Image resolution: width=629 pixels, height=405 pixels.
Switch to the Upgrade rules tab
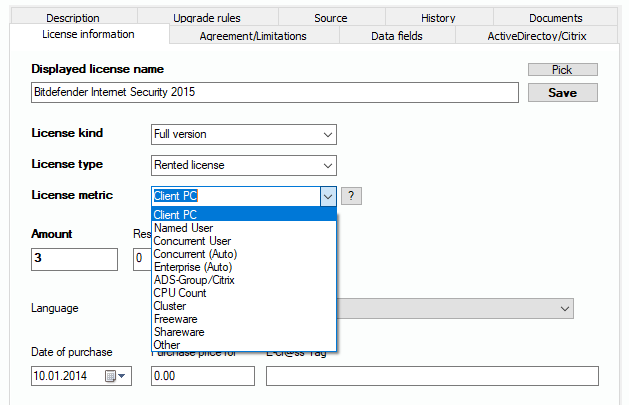tap(206, 18)
